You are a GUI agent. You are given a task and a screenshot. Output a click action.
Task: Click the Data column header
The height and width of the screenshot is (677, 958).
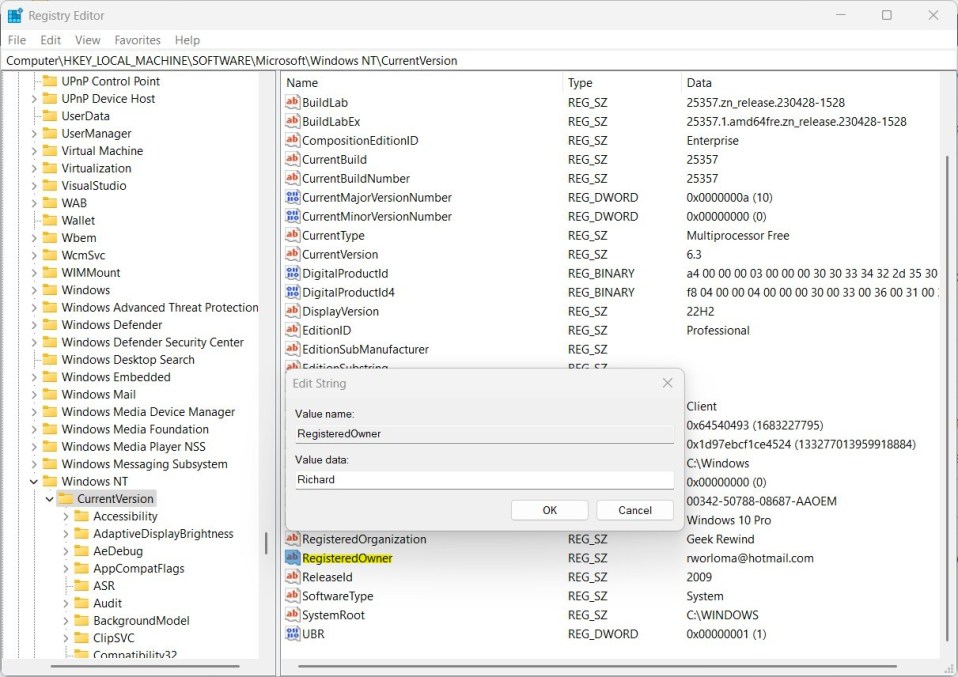point(699,83)
